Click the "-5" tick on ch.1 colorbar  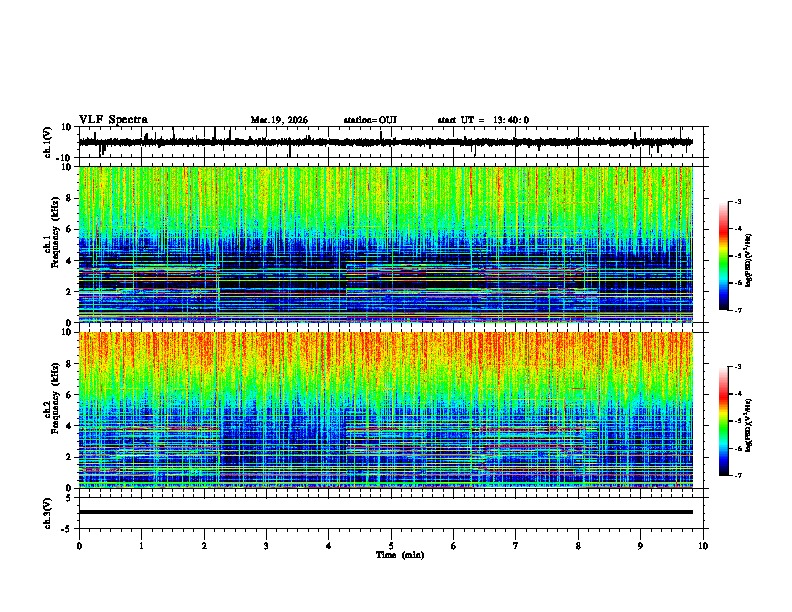(737, 256)
